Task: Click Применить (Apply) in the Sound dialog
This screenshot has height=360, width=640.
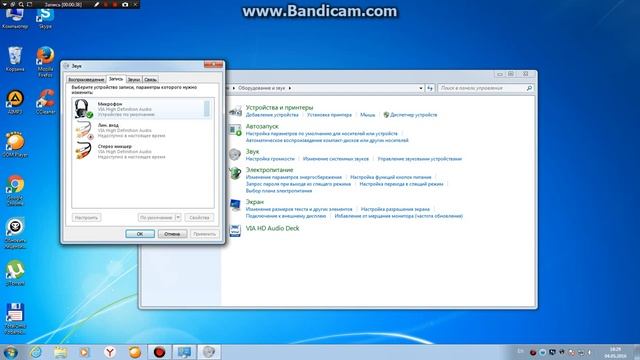Action: click(x=204, y=234)
